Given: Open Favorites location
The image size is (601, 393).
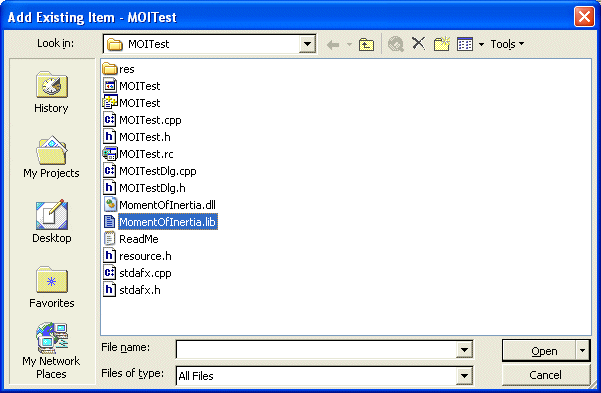Looking at the screenshot, I should pos(51,287).
